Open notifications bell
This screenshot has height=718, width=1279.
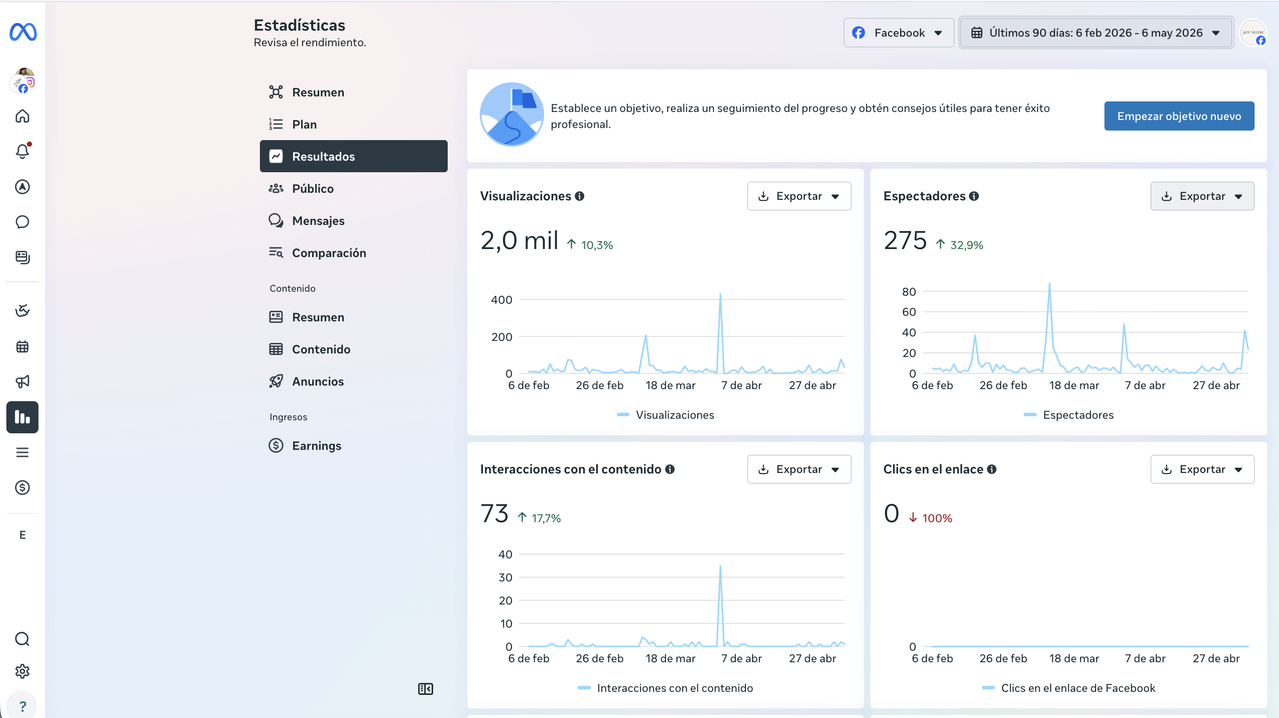point(22,151)
